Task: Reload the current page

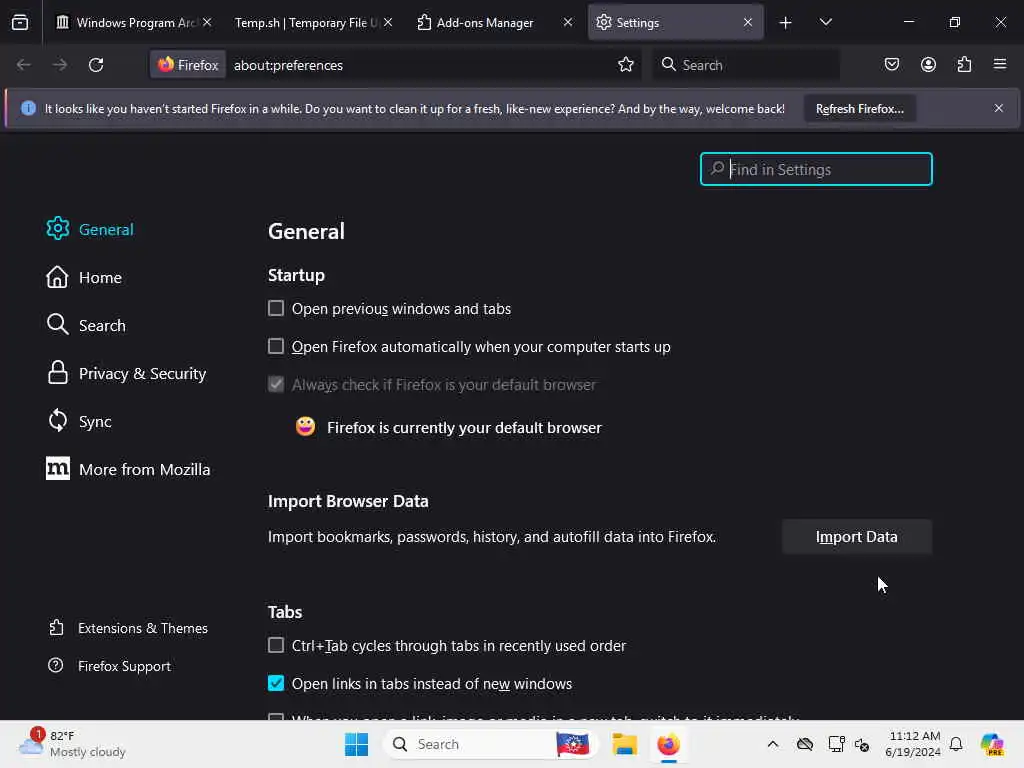Action: (x=96, y=65)
